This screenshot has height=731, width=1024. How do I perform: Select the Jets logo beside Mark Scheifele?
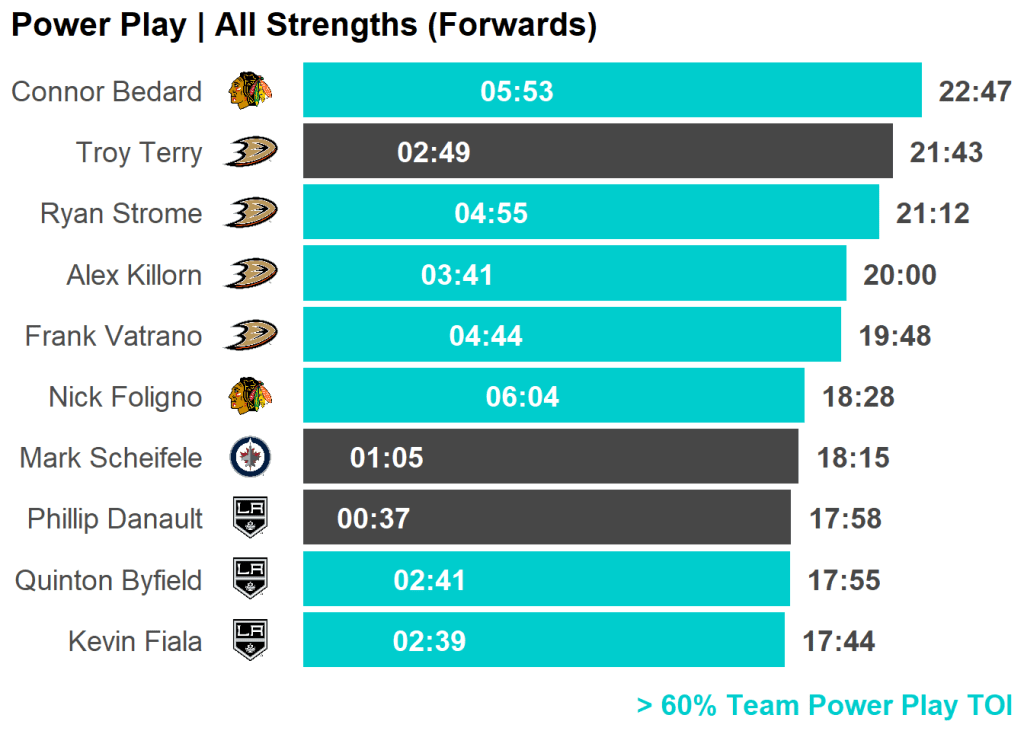point(250,458)
